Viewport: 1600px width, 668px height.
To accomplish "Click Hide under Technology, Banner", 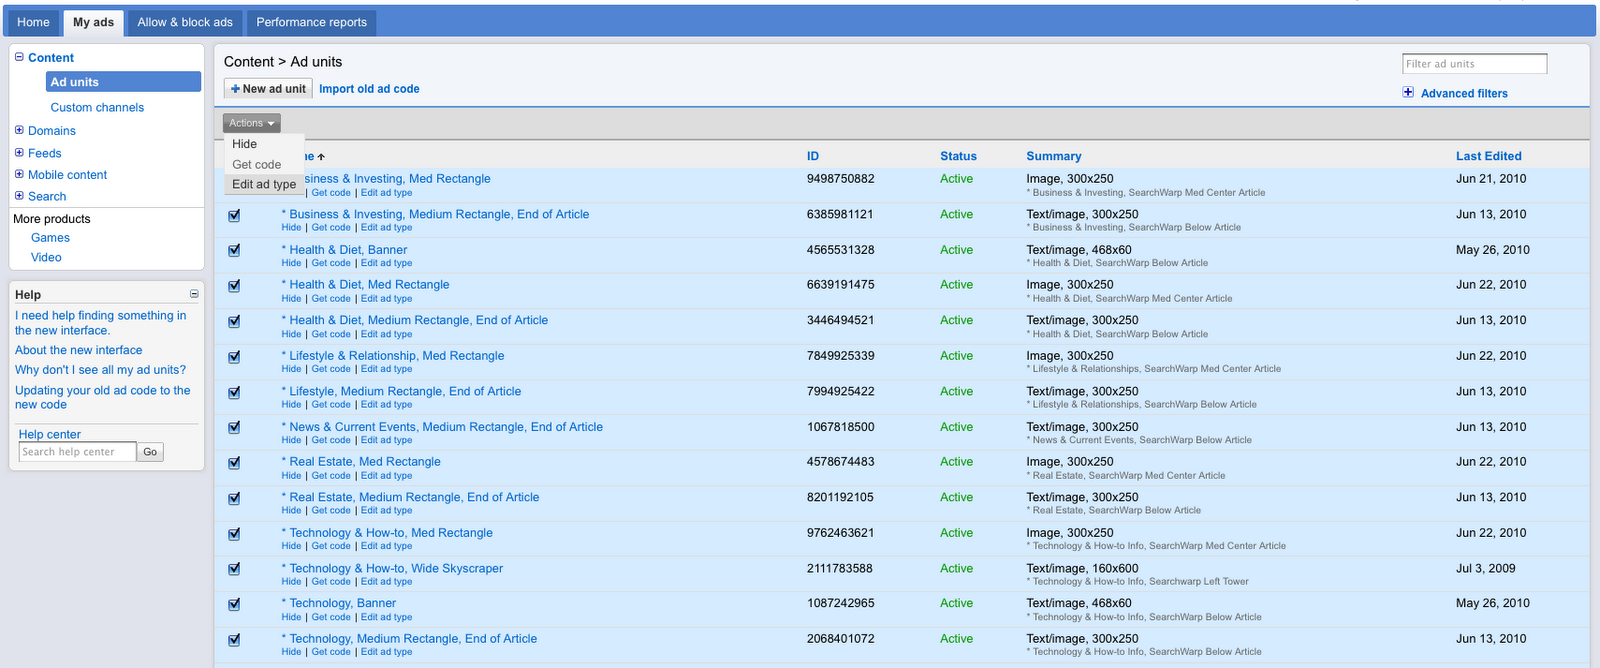I will click(291, 617).
